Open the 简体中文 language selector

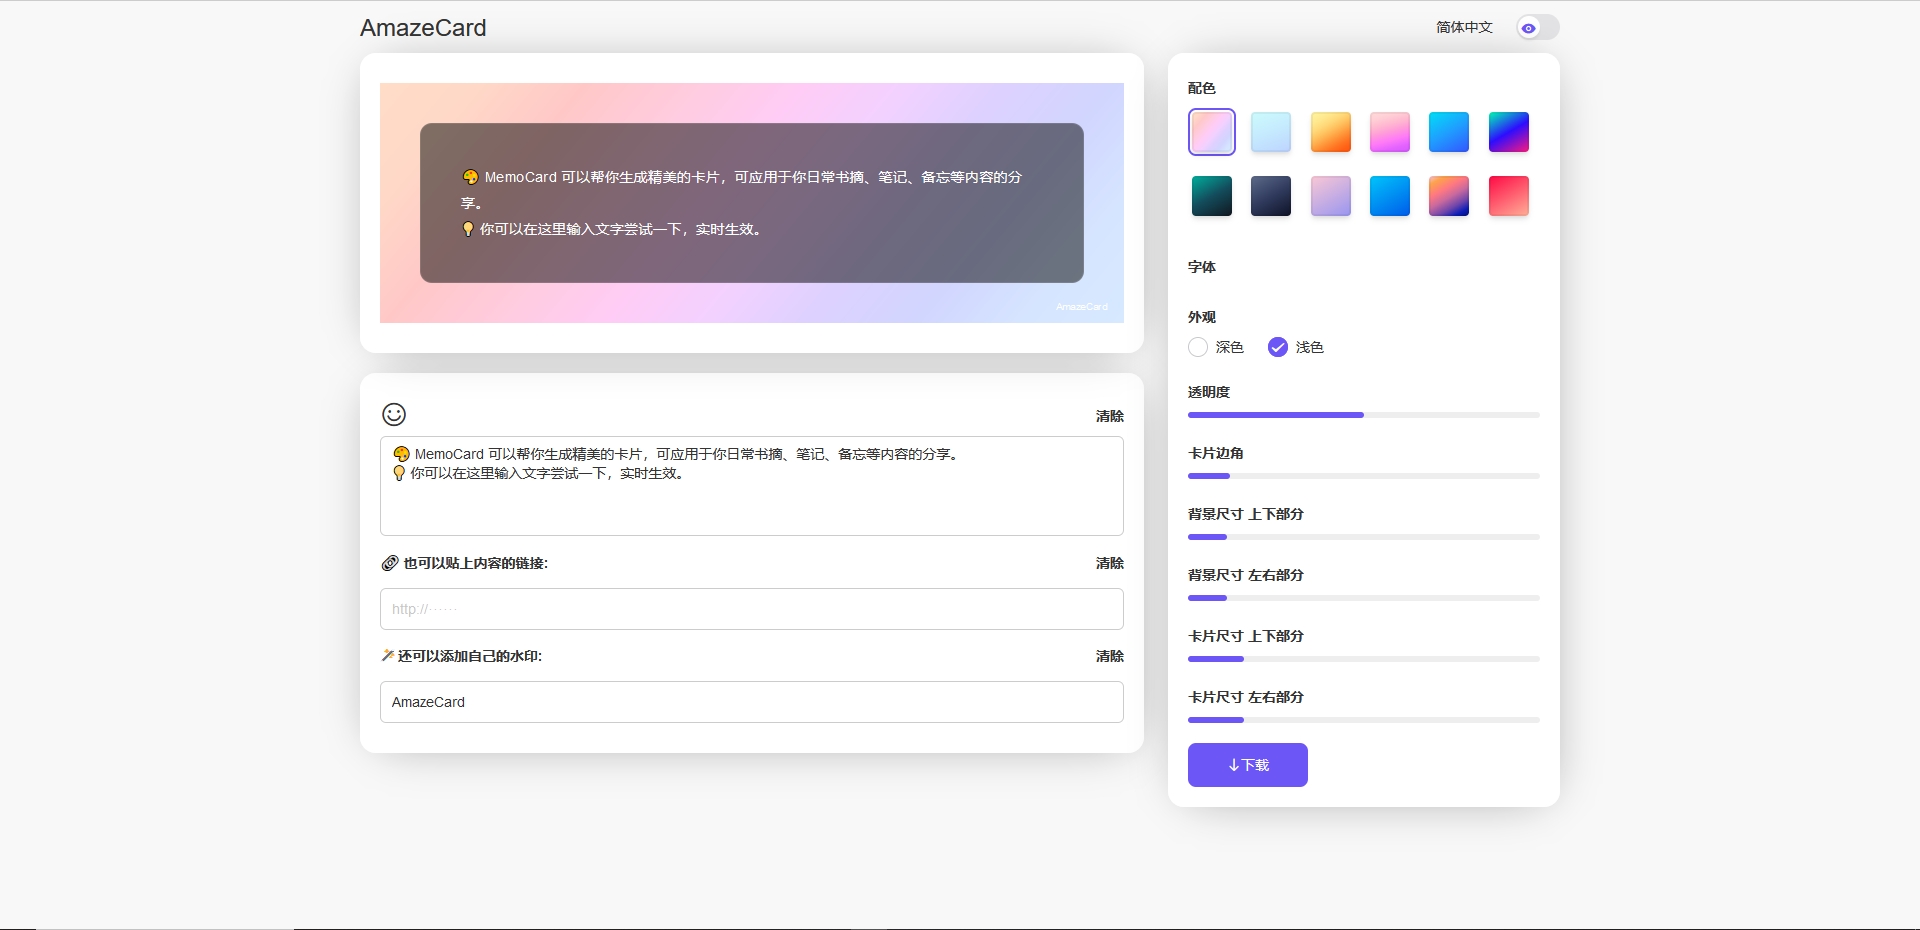coord(1464,27)
